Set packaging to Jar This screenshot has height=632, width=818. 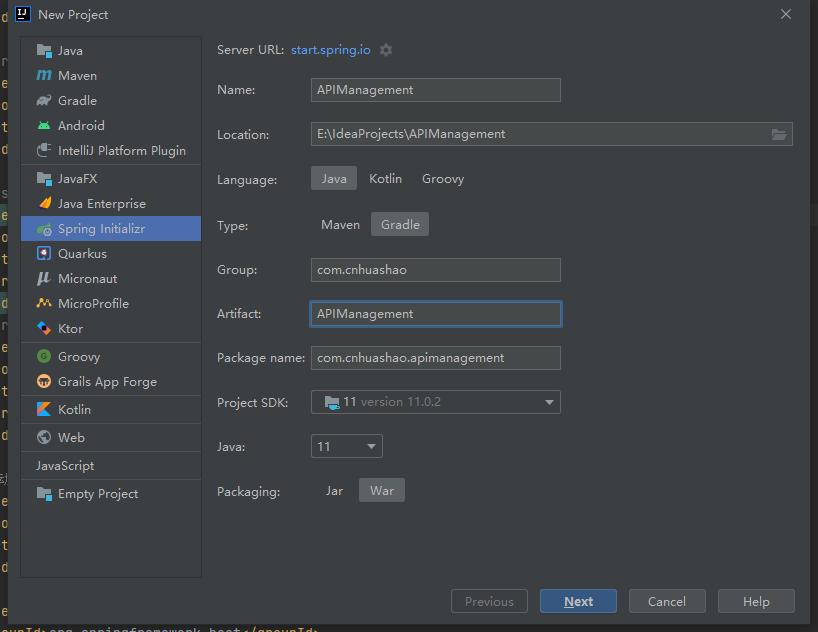(x=334, y=491)
